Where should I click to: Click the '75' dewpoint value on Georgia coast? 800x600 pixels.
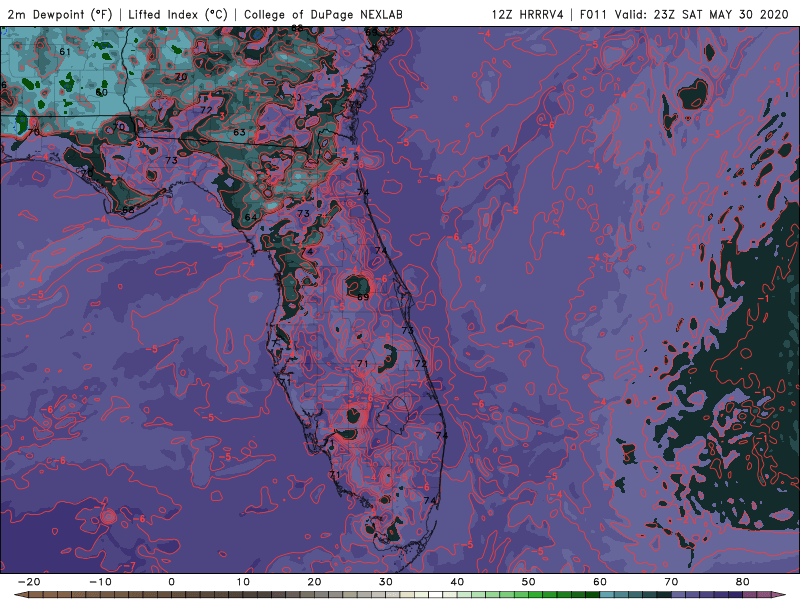pyautogui.click(x=355, y=105)
